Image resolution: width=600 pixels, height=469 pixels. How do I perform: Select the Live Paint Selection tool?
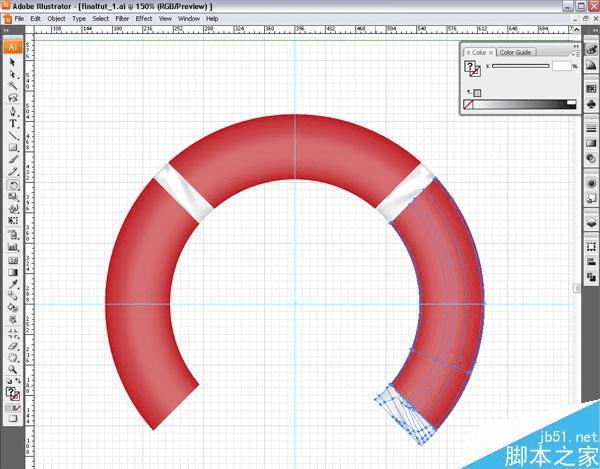click(x=13, y=320)
